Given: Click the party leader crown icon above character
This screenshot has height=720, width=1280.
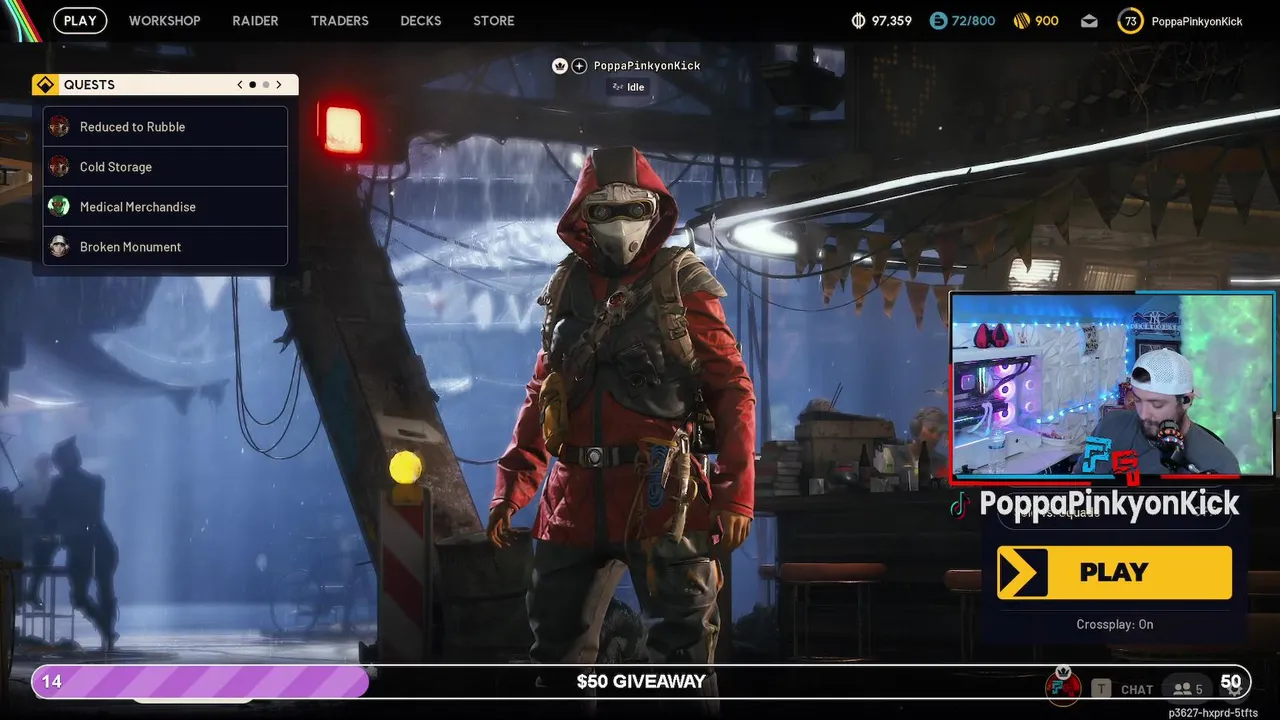Looking at the screenshot, I should [x=560, y=66].
